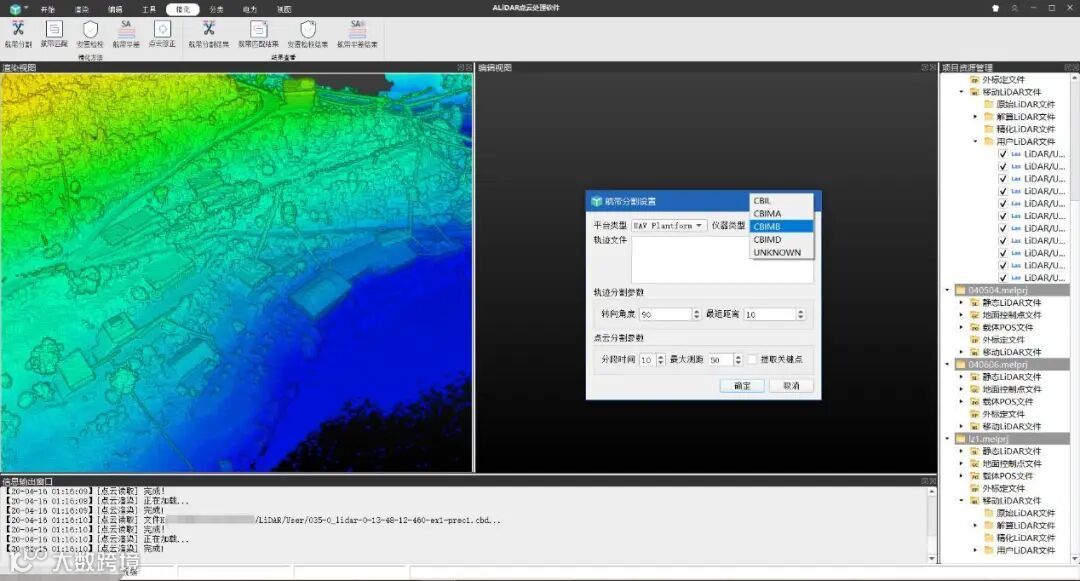This screenshot has height=581, width=1080.
Task: Close the 项目资源管理 panel with its corner icon
Action: (x=1076, y=67)
